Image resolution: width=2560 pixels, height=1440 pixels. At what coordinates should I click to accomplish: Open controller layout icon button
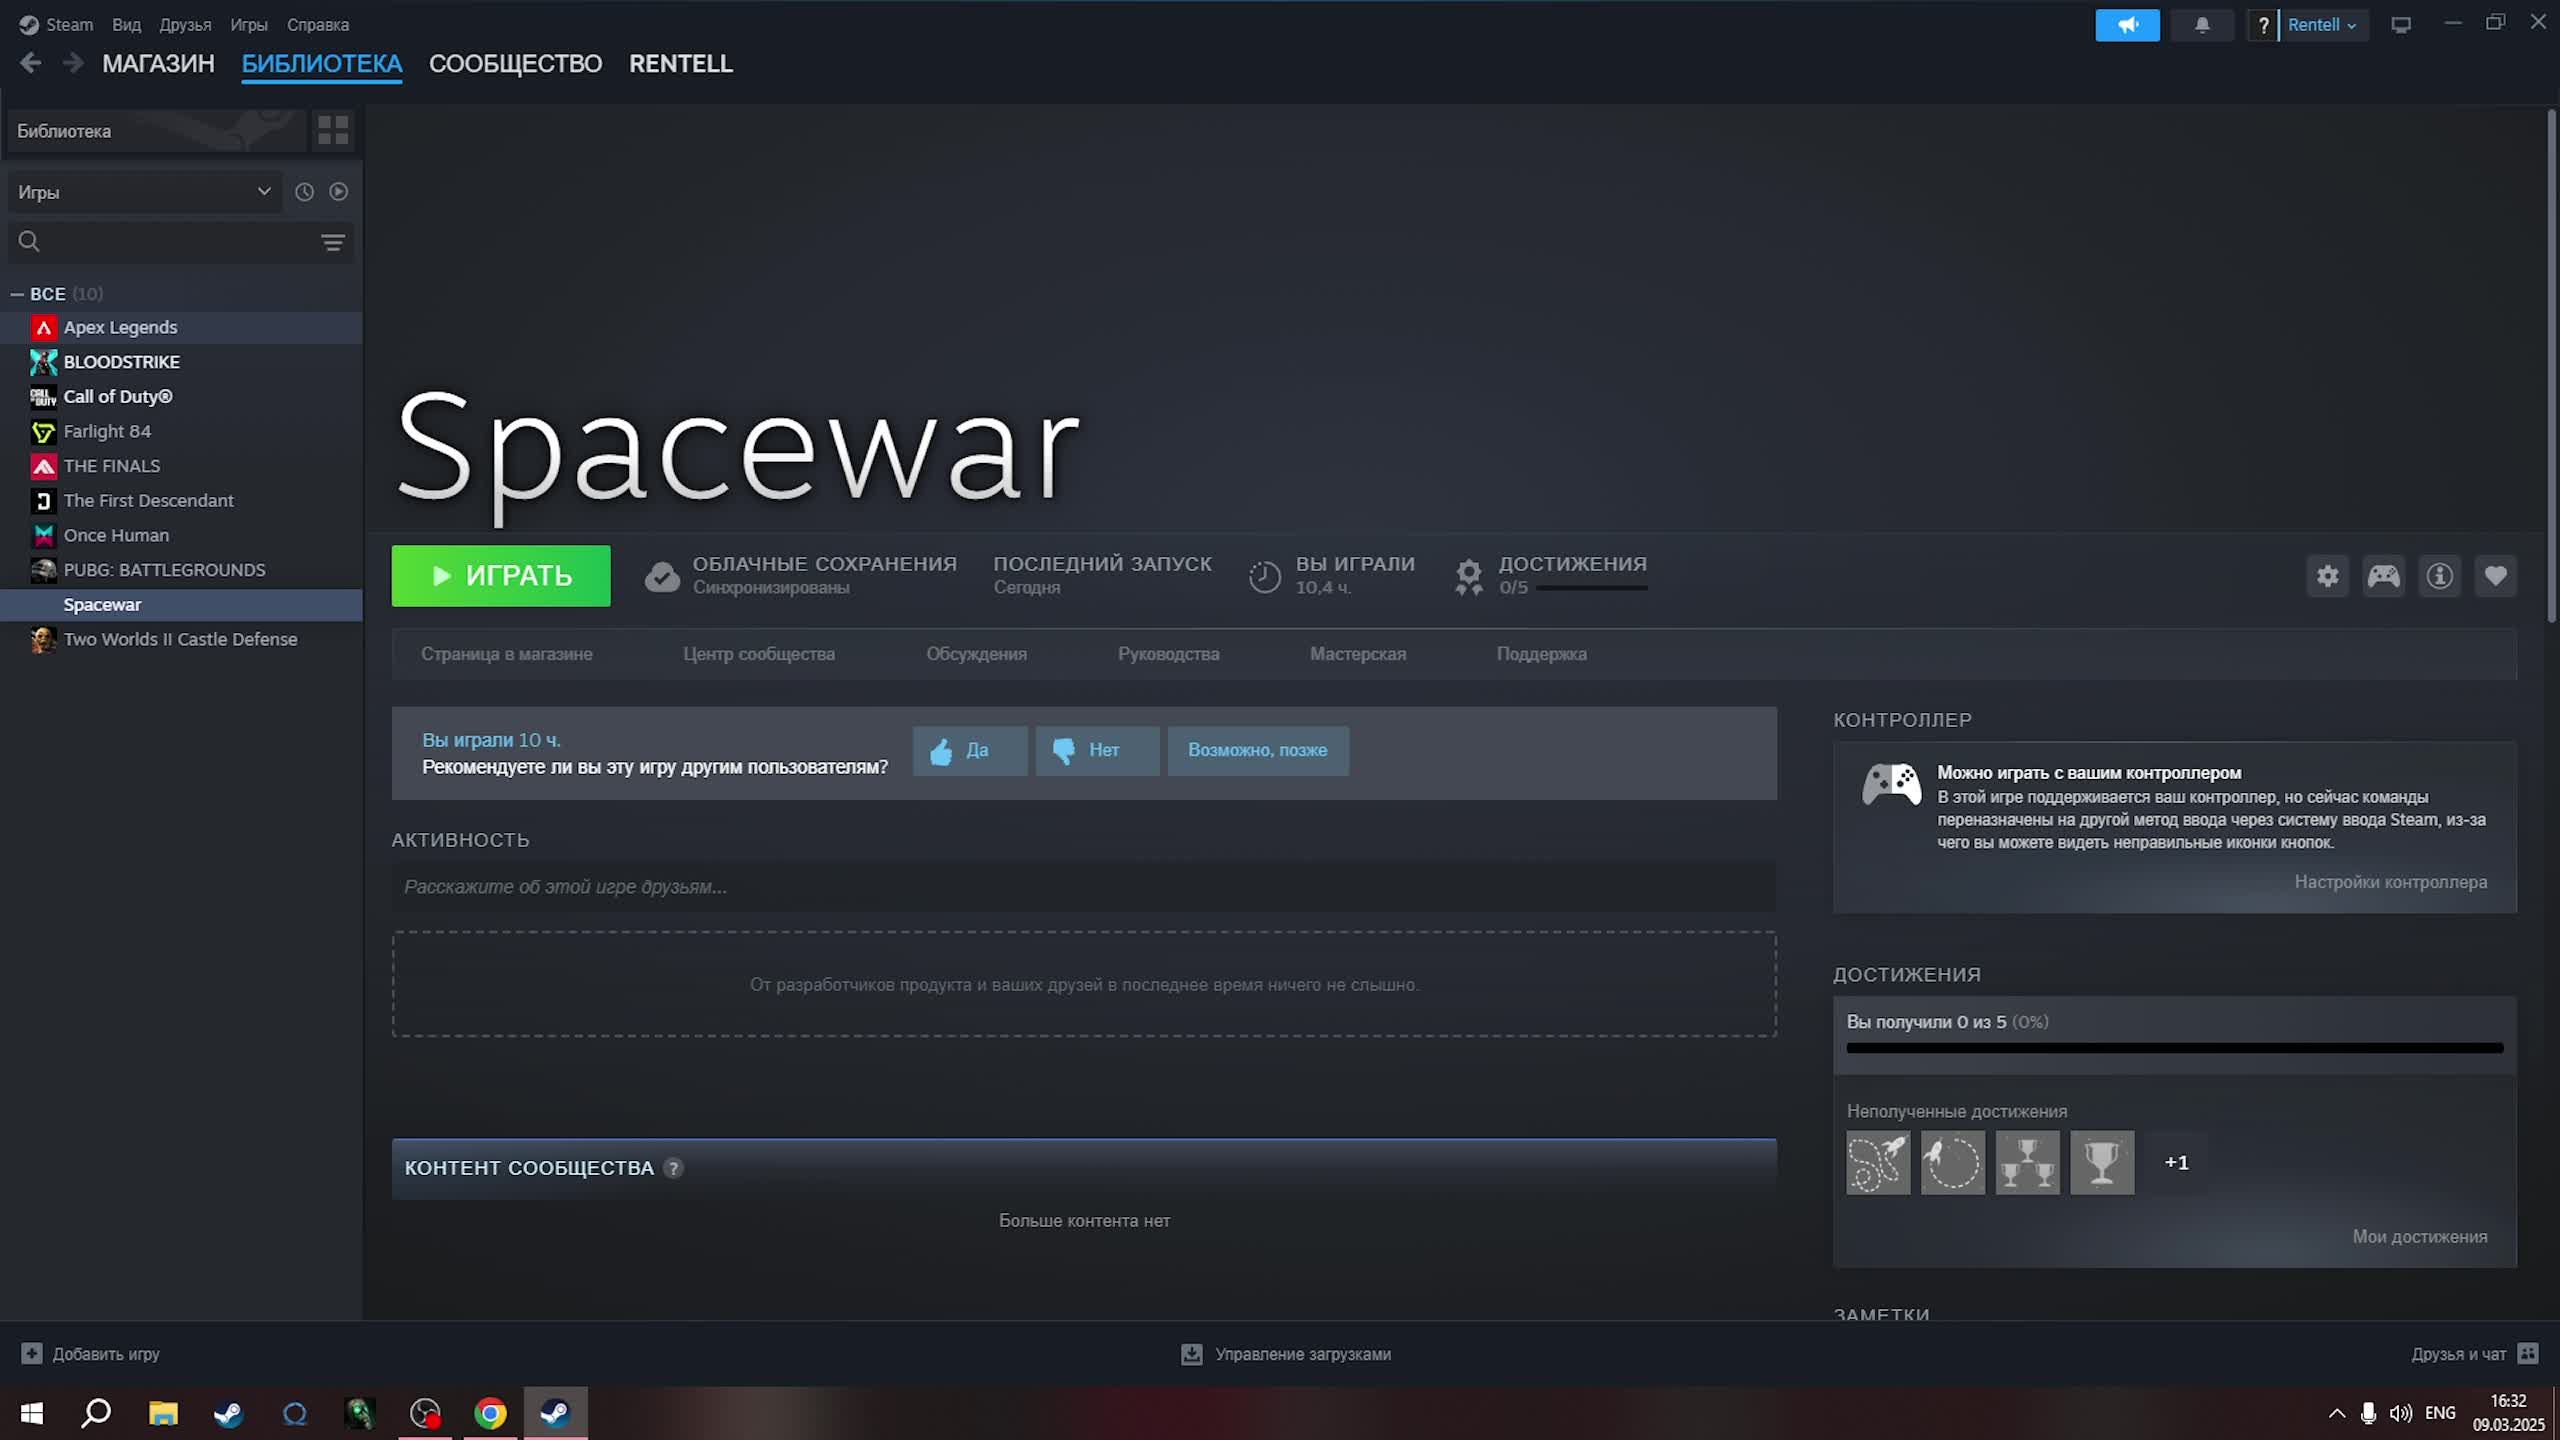[2383, 576]
